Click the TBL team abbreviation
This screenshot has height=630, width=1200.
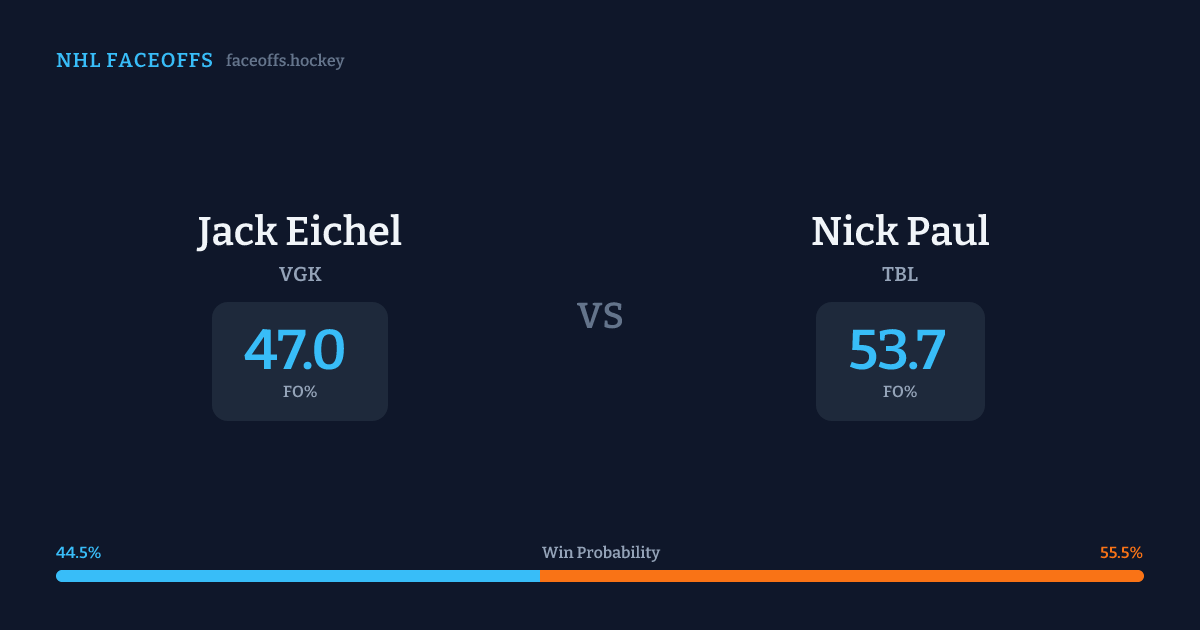[x=900, y=274]
